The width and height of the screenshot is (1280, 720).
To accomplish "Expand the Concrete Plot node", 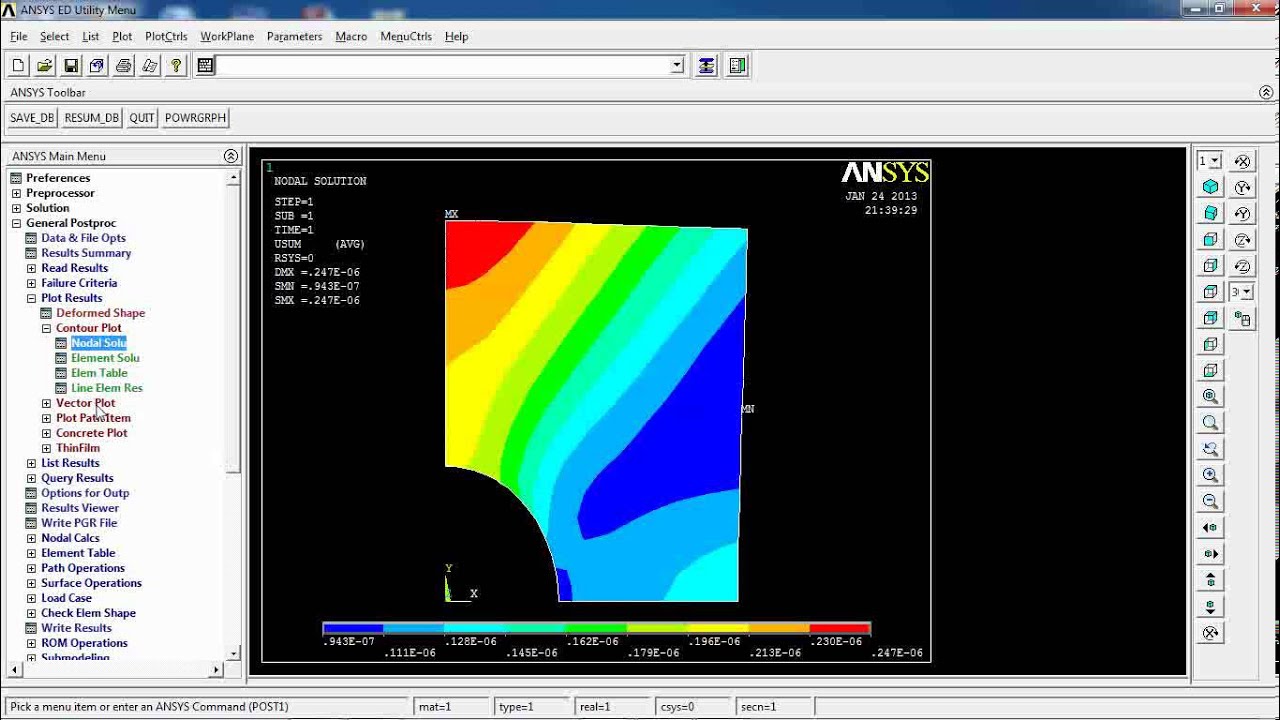I will 46,433.
